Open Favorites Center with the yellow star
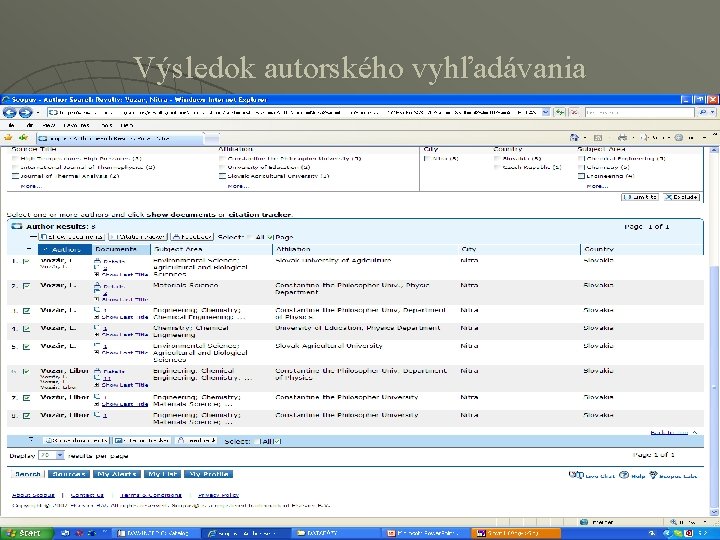The image size is (720, 540). [8, 137]
